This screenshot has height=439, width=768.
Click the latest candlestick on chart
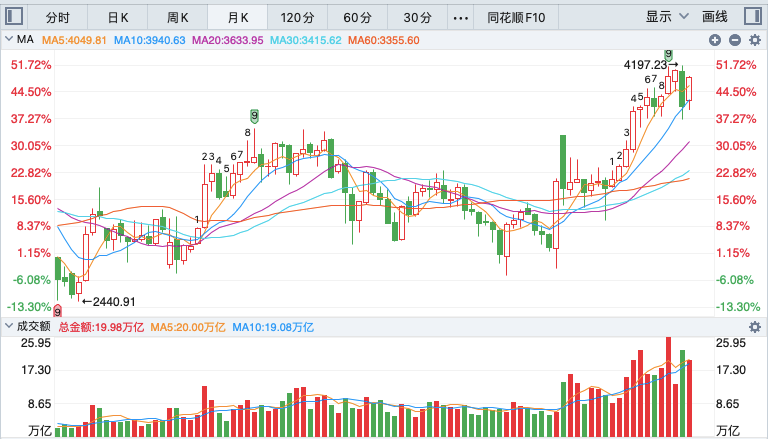(x=689, y=88)
